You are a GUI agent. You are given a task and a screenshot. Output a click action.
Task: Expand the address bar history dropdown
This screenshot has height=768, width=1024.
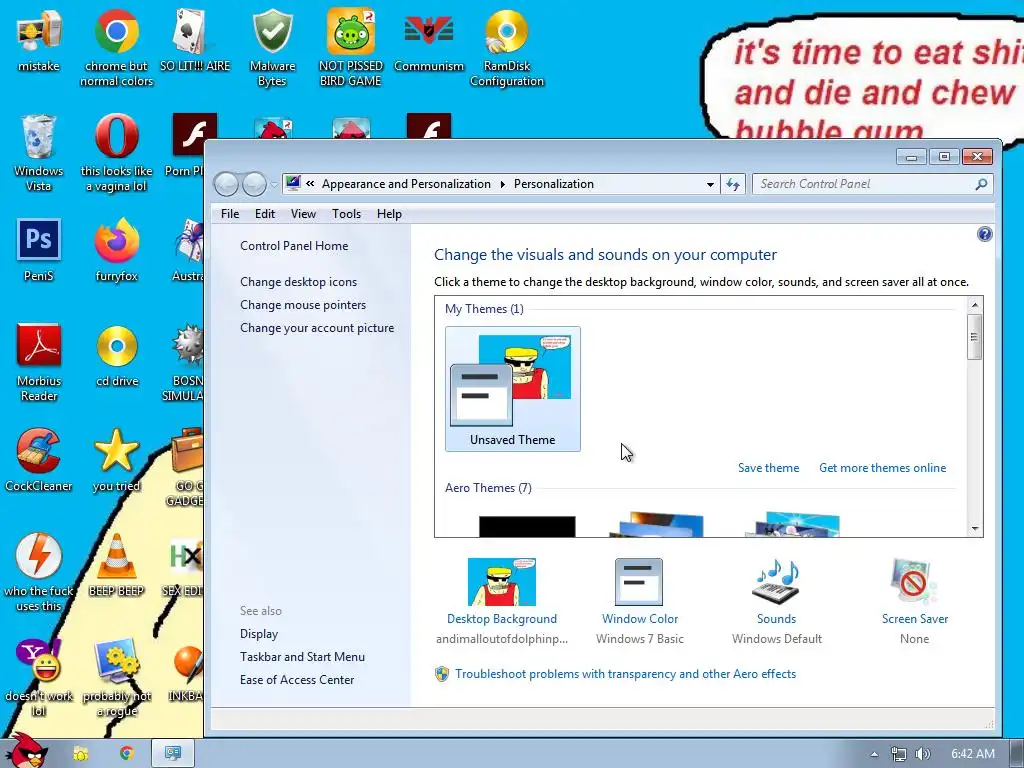[710, 185]
